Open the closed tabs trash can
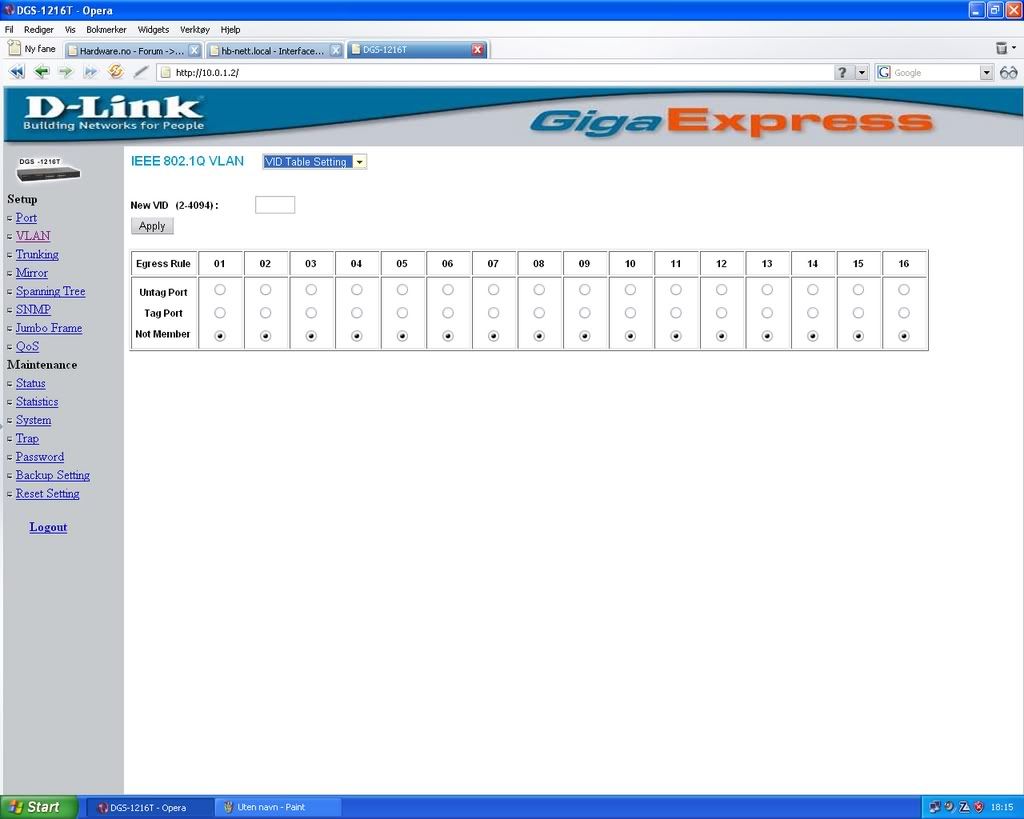The height and width of the screenshot is (819, 1024). [1002, 48]
